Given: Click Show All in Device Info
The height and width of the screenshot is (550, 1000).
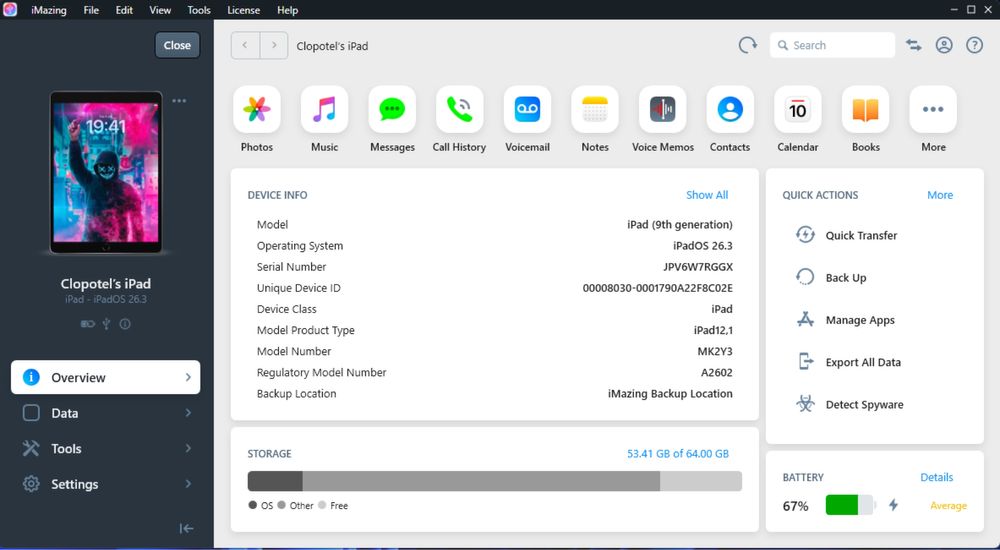Looking at the screenshot, I should [x=707, y=195].
